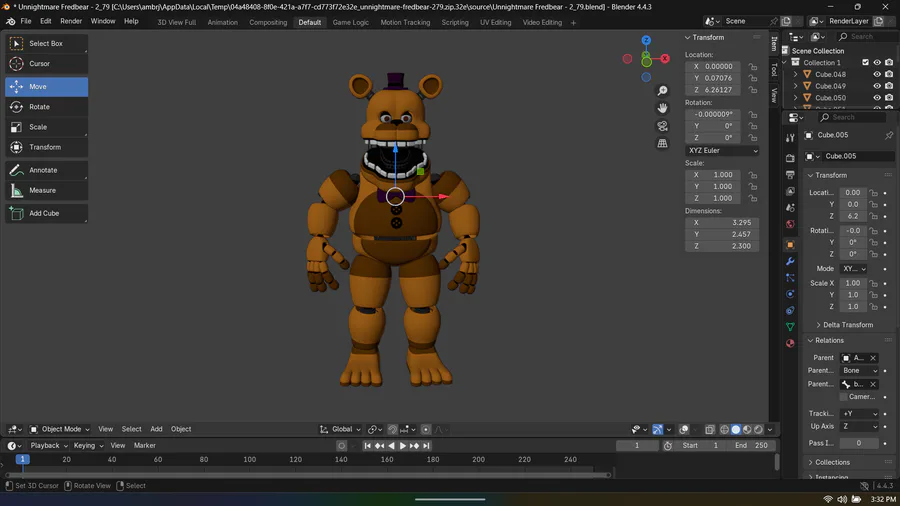
Task: Open the Tool sidebar tab
Action: coord(774,70)
